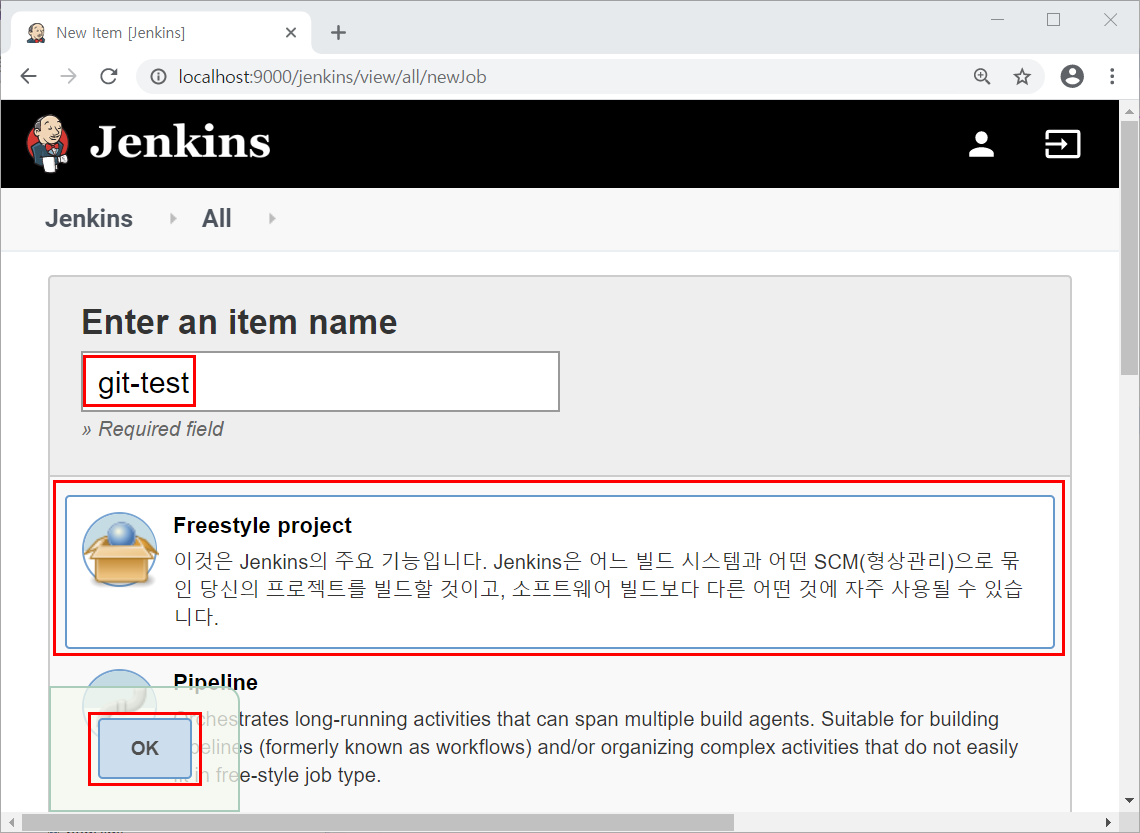Click the scroll down arrow of vertical scrollbar
The height and width of the screenshot is (833, 1140).
(x=1130, y=801)
